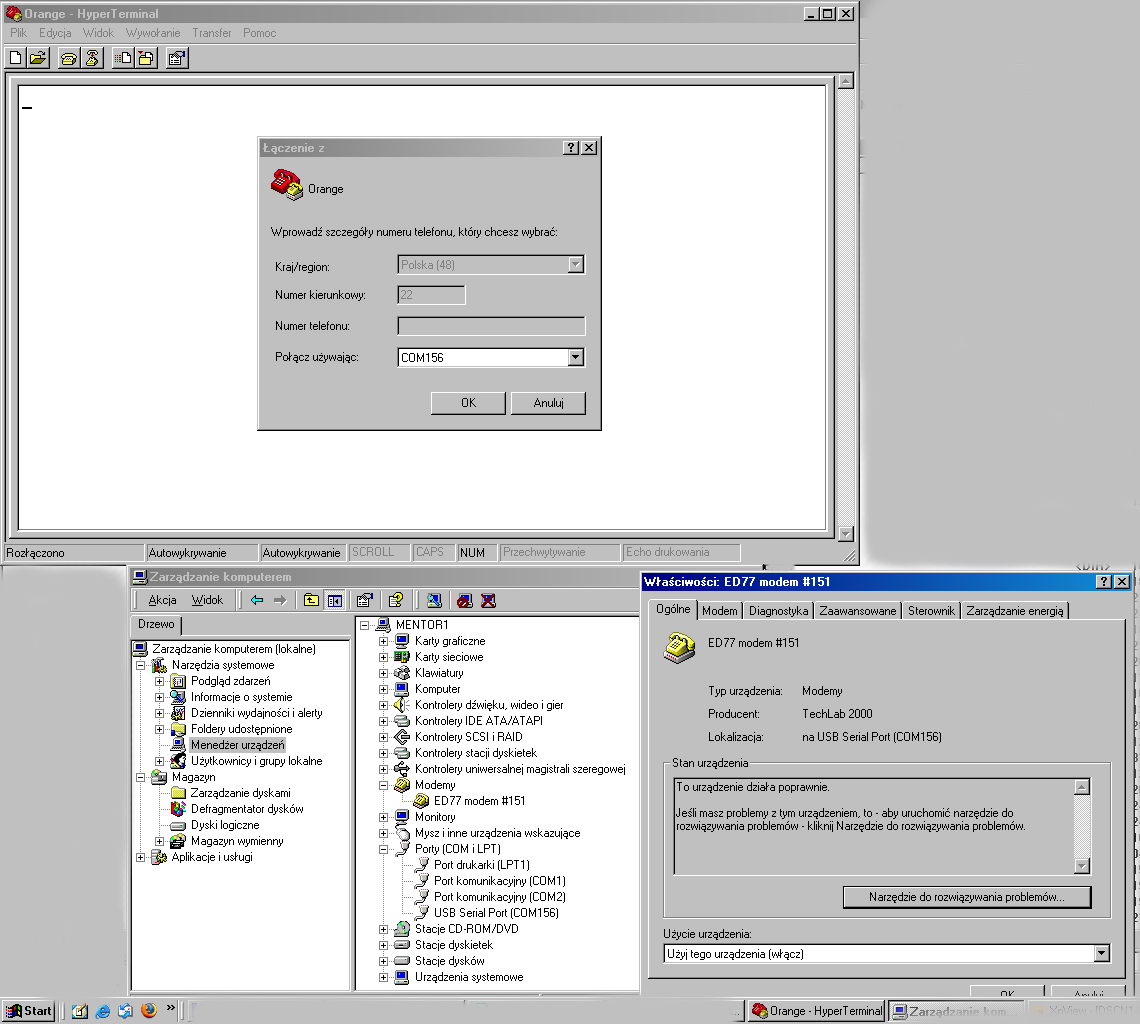This screenshot has height=1024, width=1140.
Task: Collapse Narzędzia systemowe in left tree
Action: click(x=141, y=665)
